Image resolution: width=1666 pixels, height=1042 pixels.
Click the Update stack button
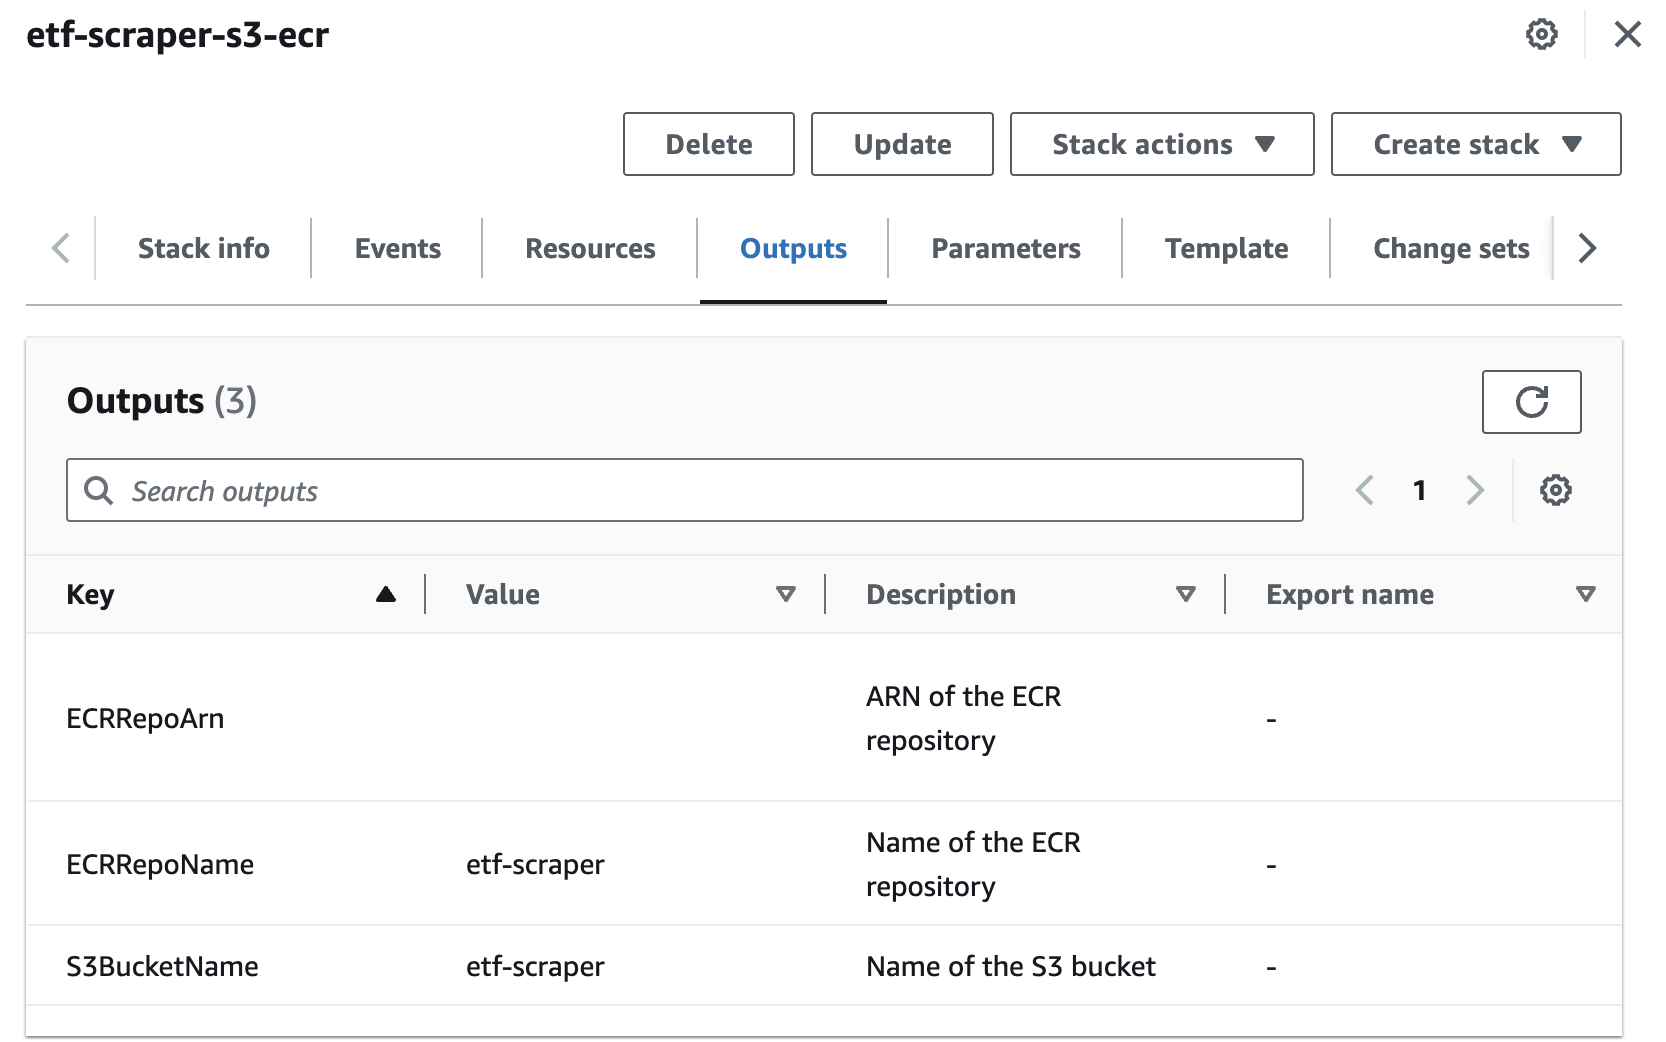click(902, 144)
